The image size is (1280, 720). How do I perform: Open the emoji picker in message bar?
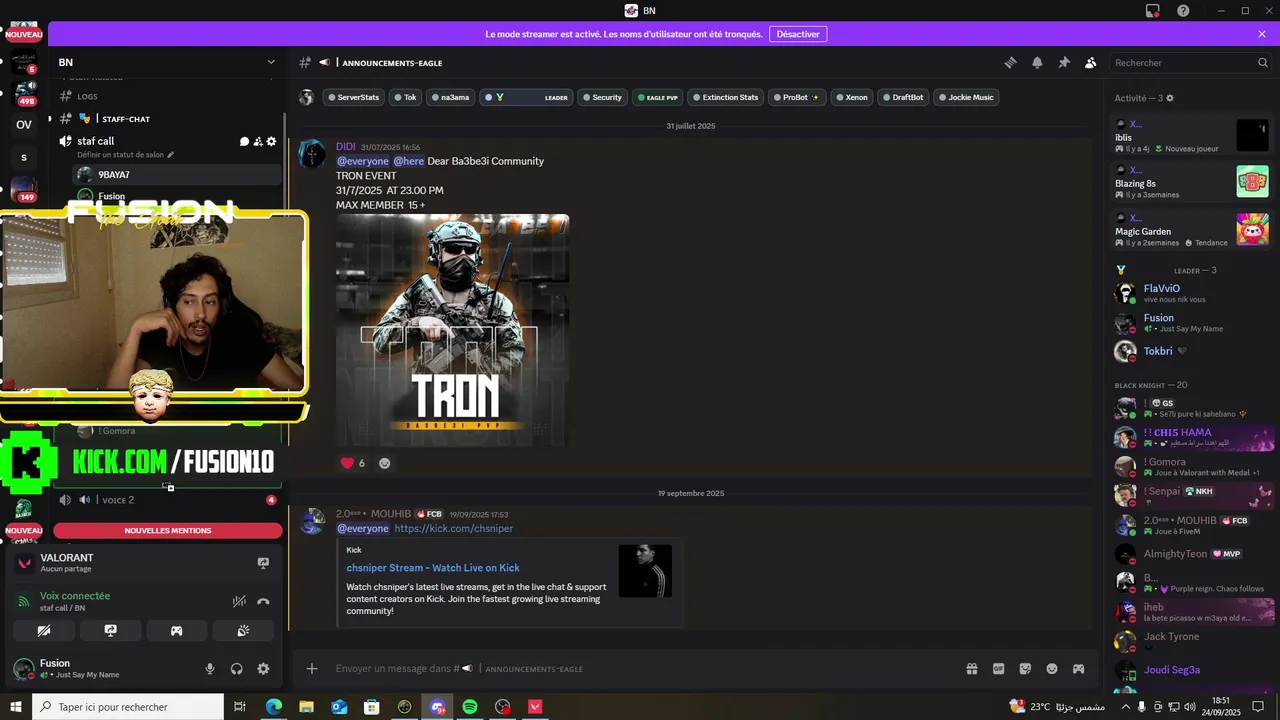(x=1052, y=669)
